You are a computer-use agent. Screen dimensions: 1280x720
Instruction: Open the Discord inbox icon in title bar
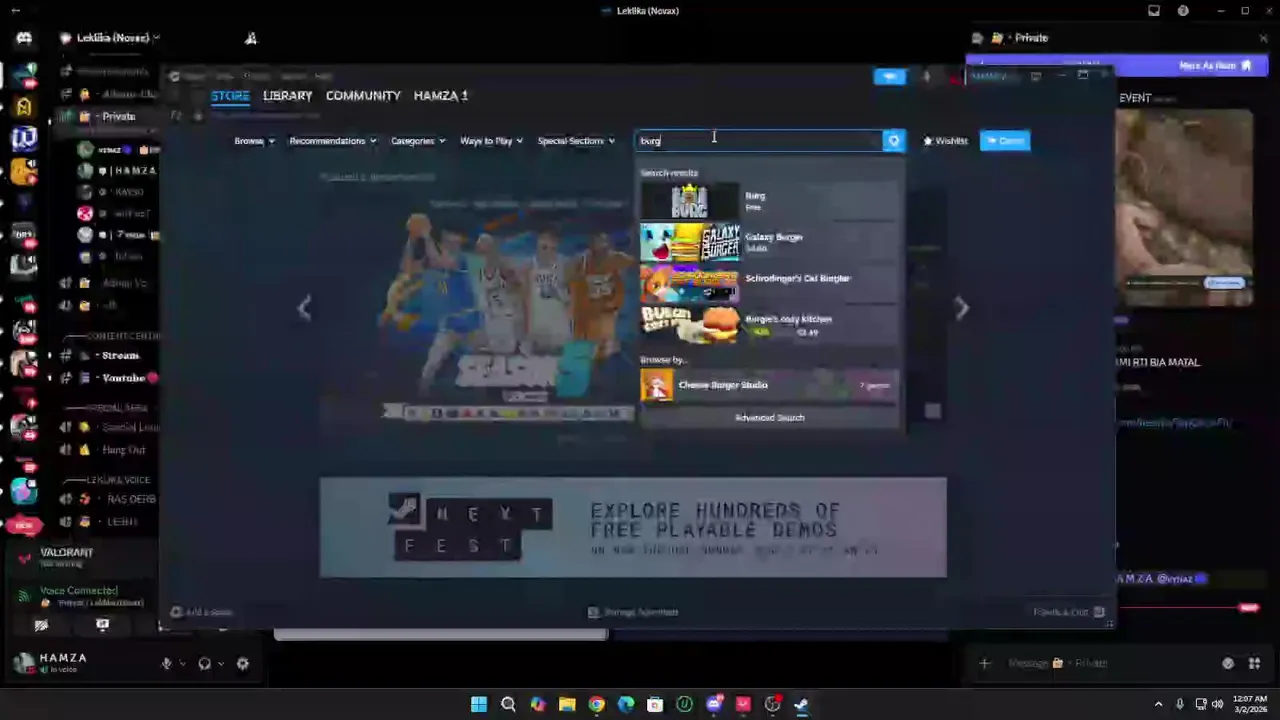coord(1154,11)
